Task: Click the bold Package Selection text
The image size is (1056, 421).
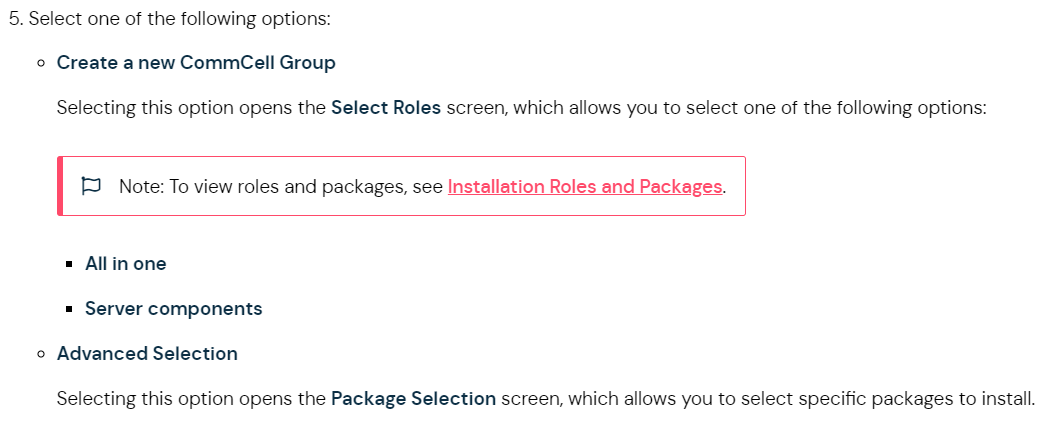Action: pos(414,399)
